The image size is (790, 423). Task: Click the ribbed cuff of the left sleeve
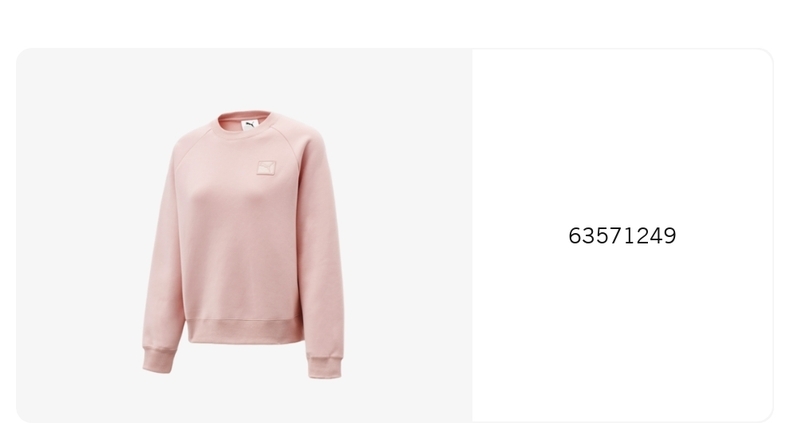(x=159, y=360)
